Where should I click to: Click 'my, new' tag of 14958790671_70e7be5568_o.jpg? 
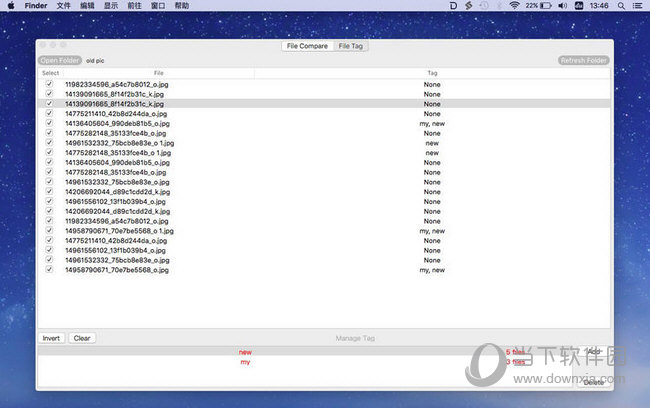click(432, 270)
